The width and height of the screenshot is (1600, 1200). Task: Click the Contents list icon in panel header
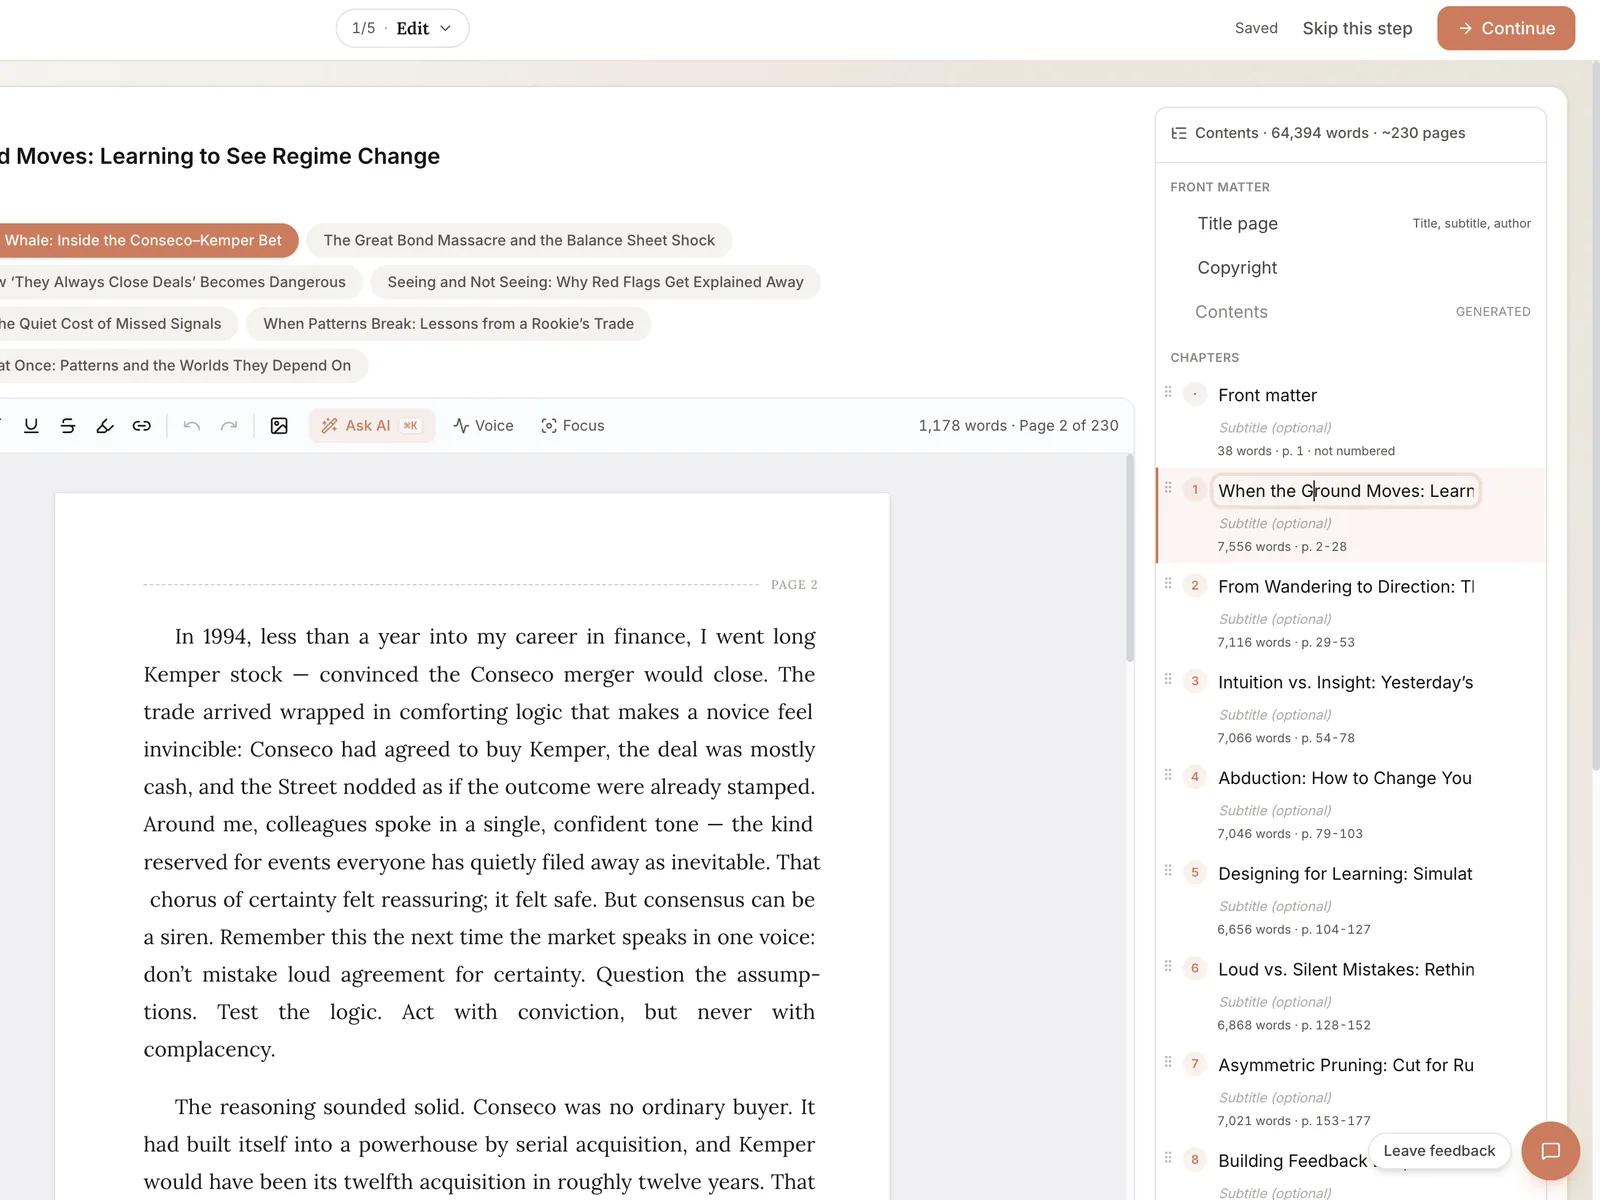pos(1179,133)
